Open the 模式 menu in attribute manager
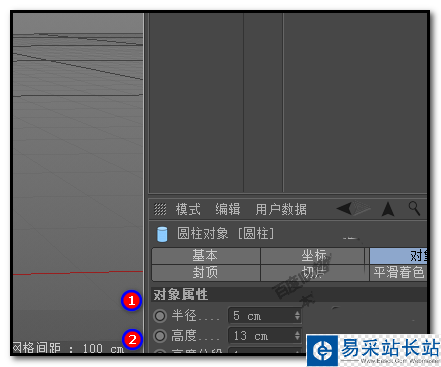441x367 pixels. coord(188,210)
